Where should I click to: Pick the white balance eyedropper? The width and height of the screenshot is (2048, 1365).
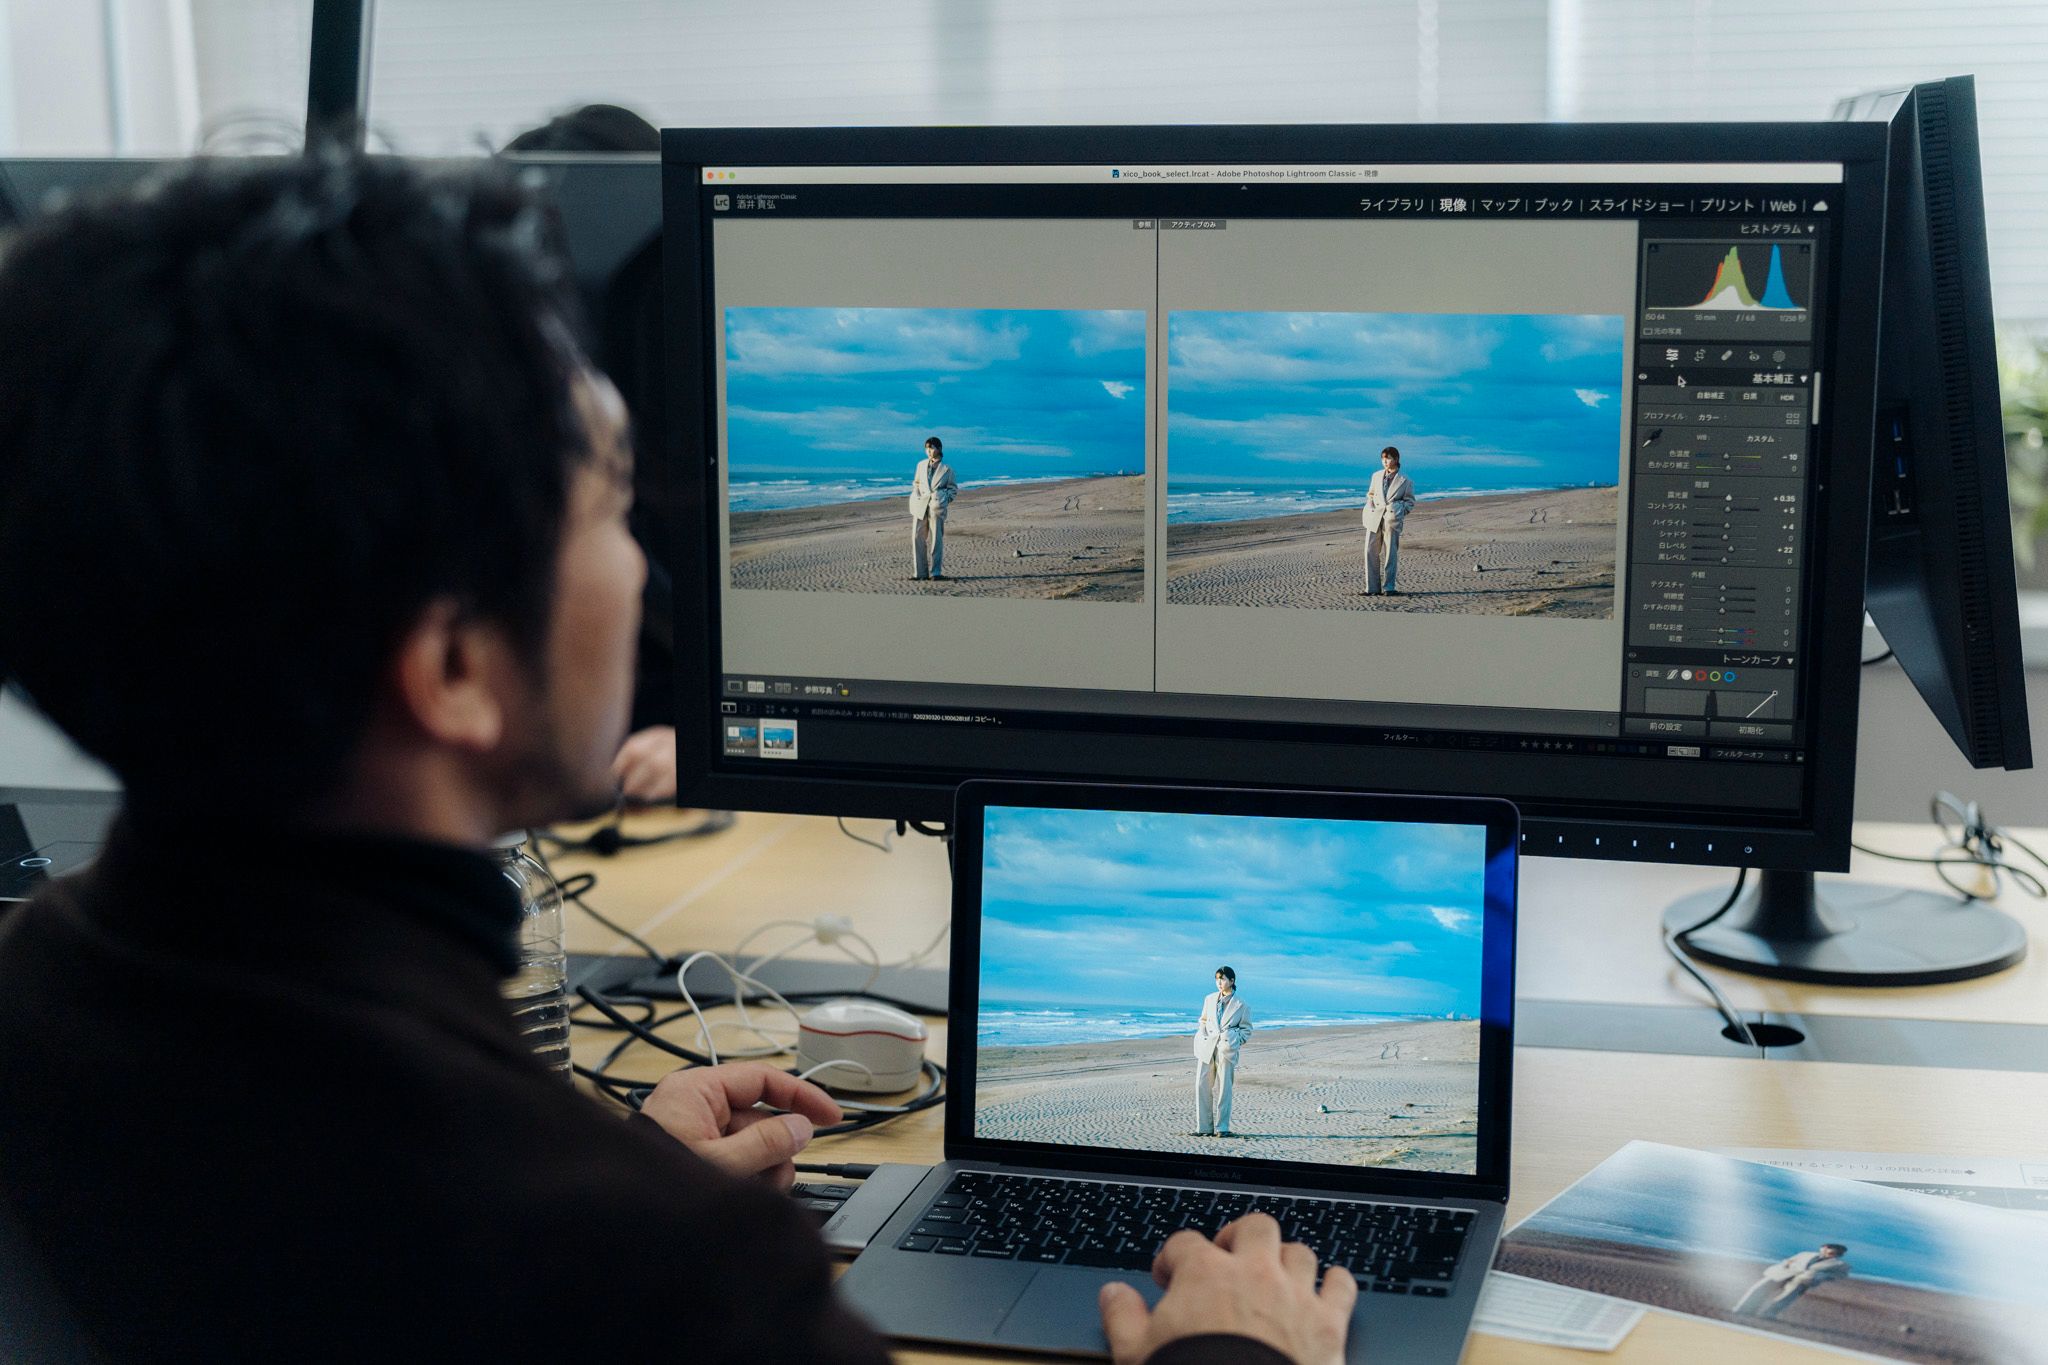point(1652,437)
